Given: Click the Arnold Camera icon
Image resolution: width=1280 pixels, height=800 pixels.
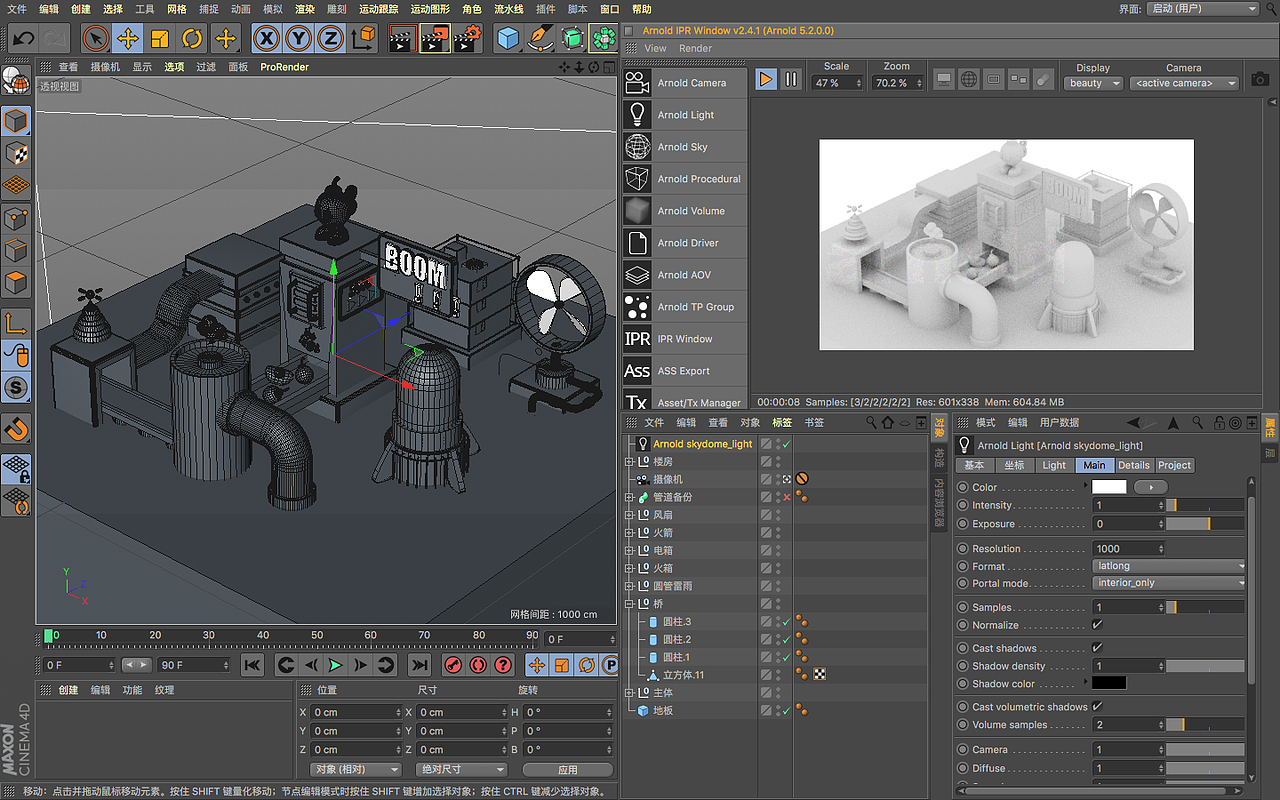Looking at the screenshot, I should pos(637,83).
